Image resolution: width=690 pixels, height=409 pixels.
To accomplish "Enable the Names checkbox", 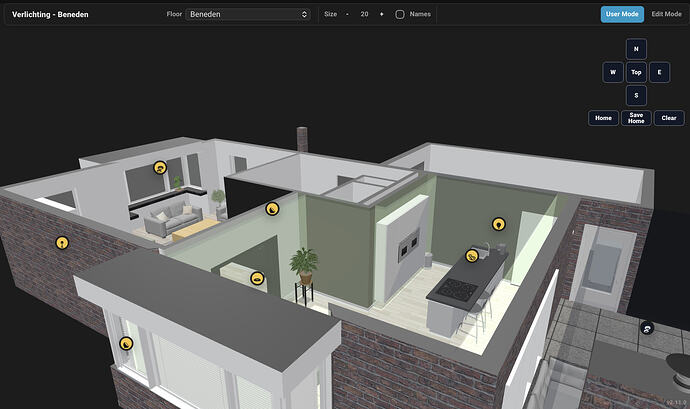I will pos(400,15).
